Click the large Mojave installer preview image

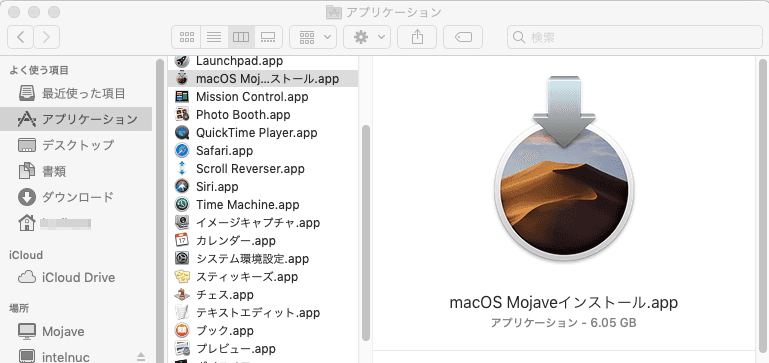tap(564, 168)
